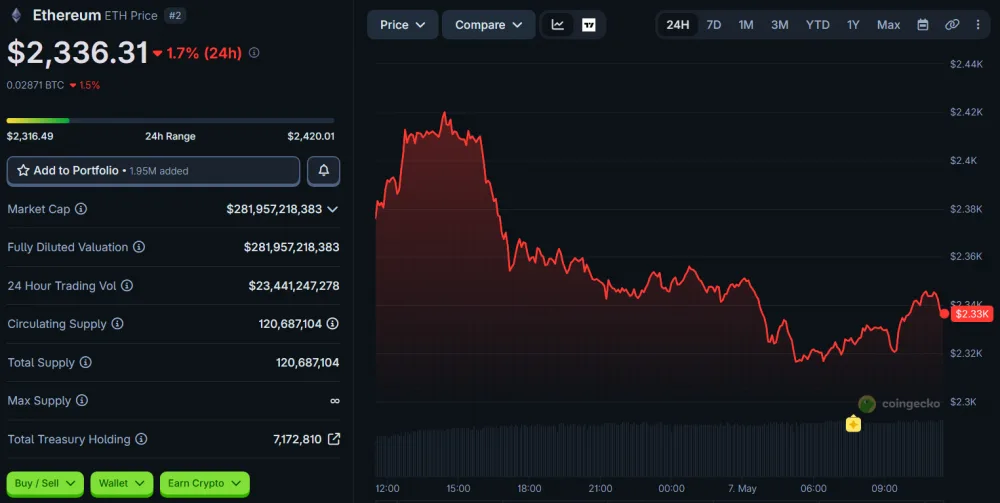Open Max Supply info icon

click(x=82, y=400)
